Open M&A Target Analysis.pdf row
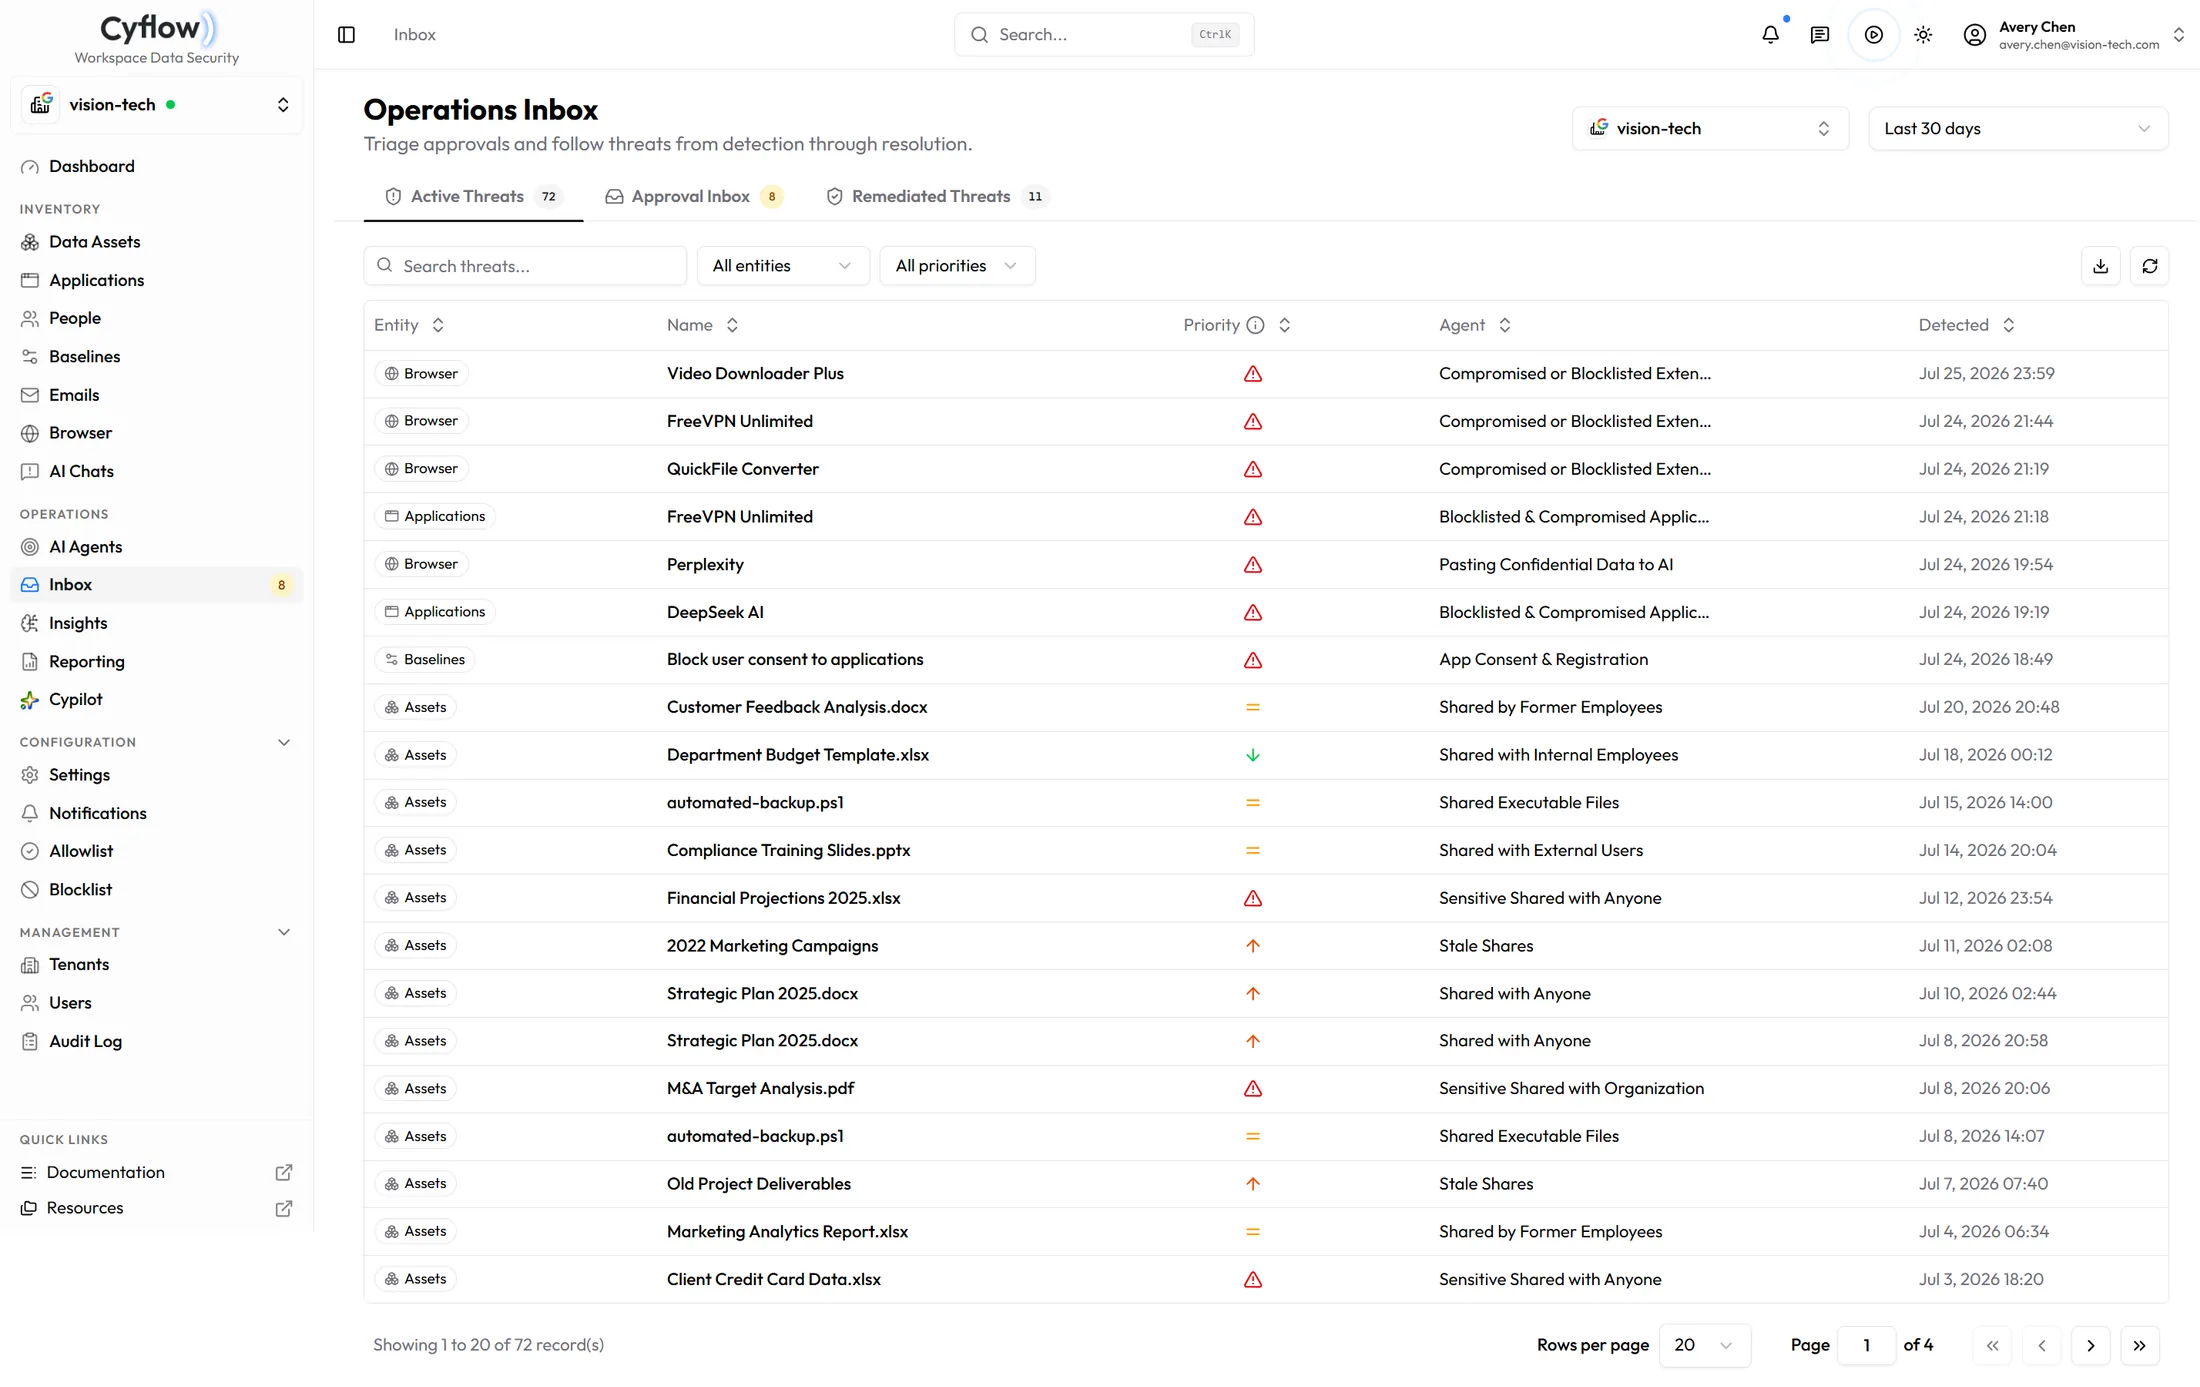 click(x=1266, y=1088)
